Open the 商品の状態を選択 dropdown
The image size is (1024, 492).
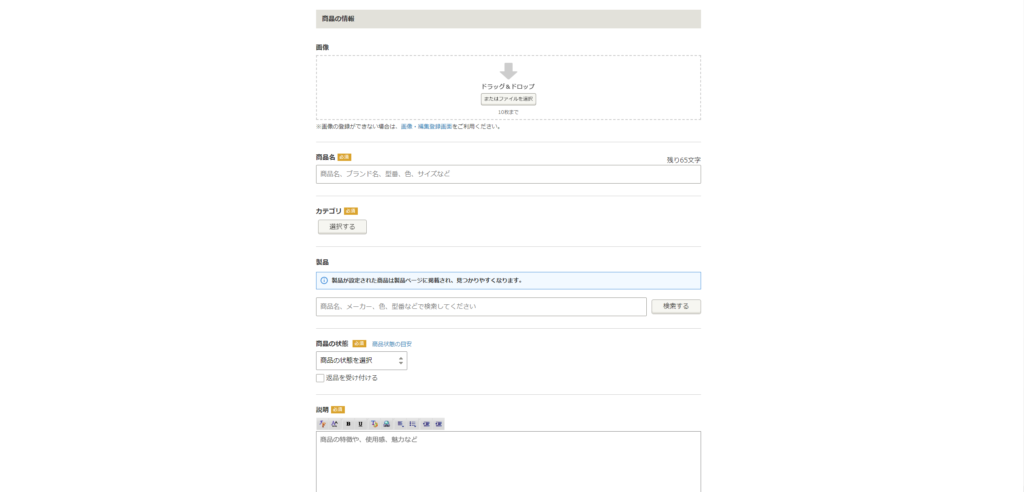[x=361, y=360]
